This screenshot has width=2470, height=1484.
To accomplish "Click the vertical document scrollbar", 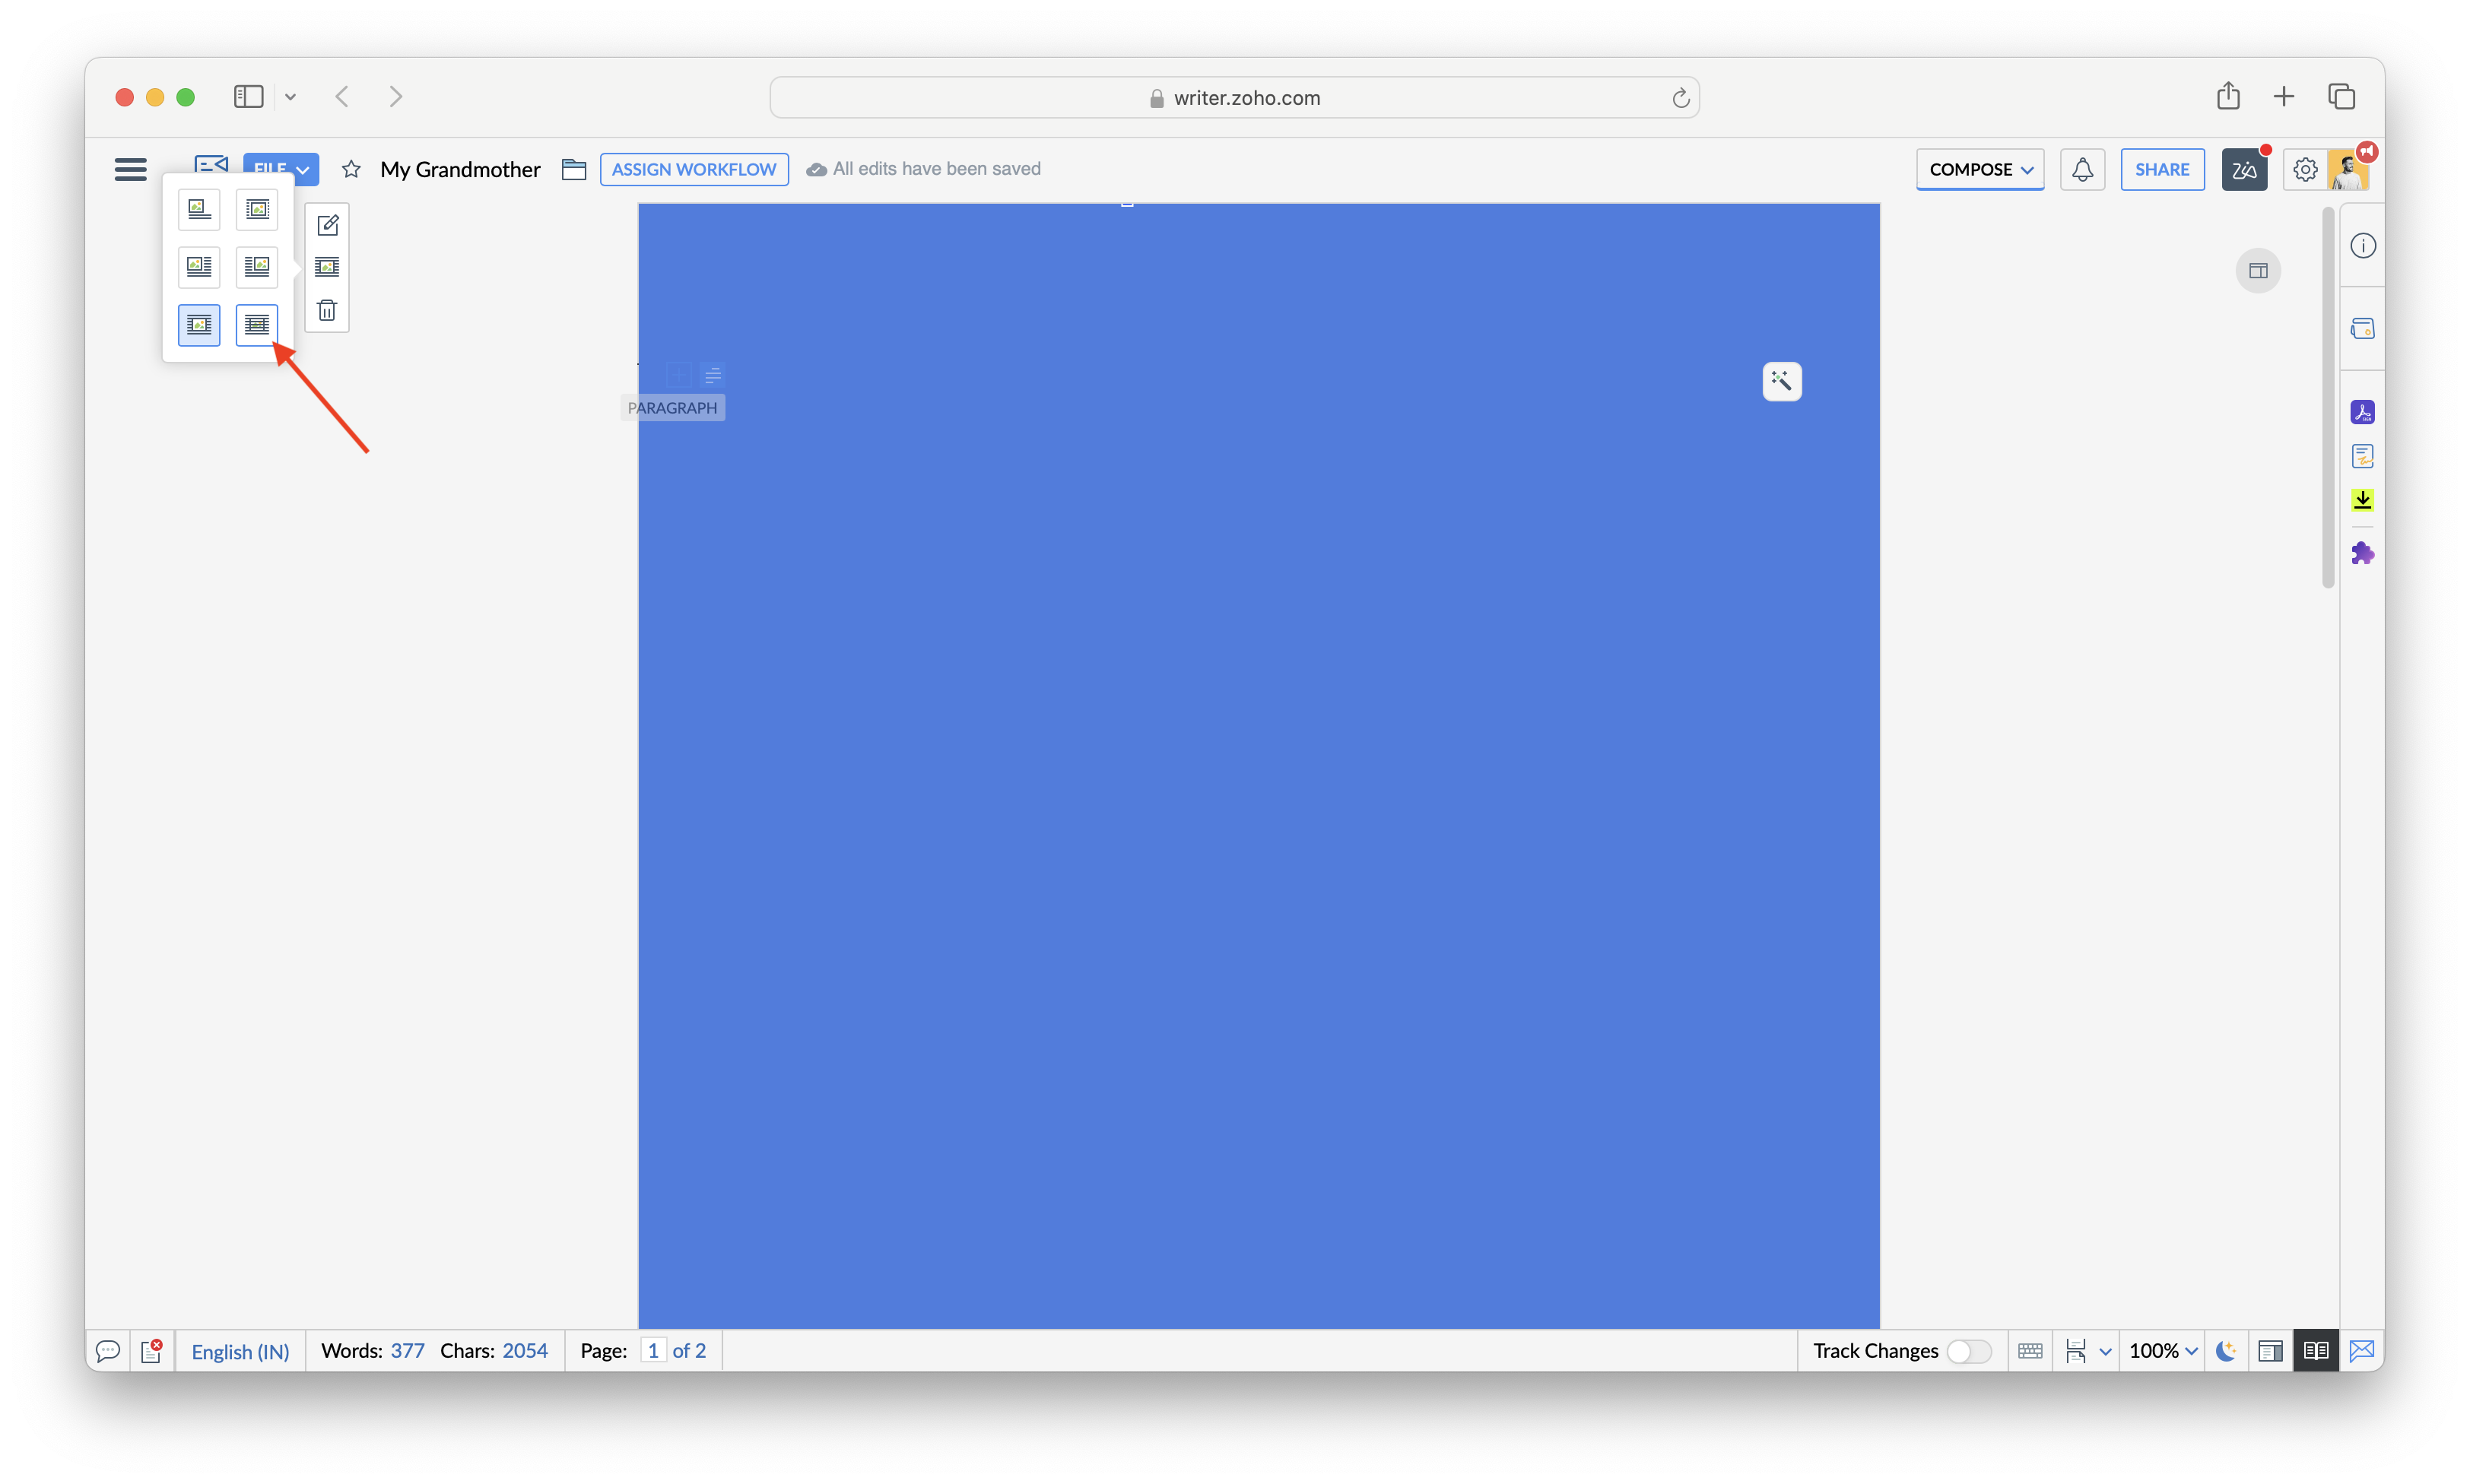I will tap(2328, 397).
